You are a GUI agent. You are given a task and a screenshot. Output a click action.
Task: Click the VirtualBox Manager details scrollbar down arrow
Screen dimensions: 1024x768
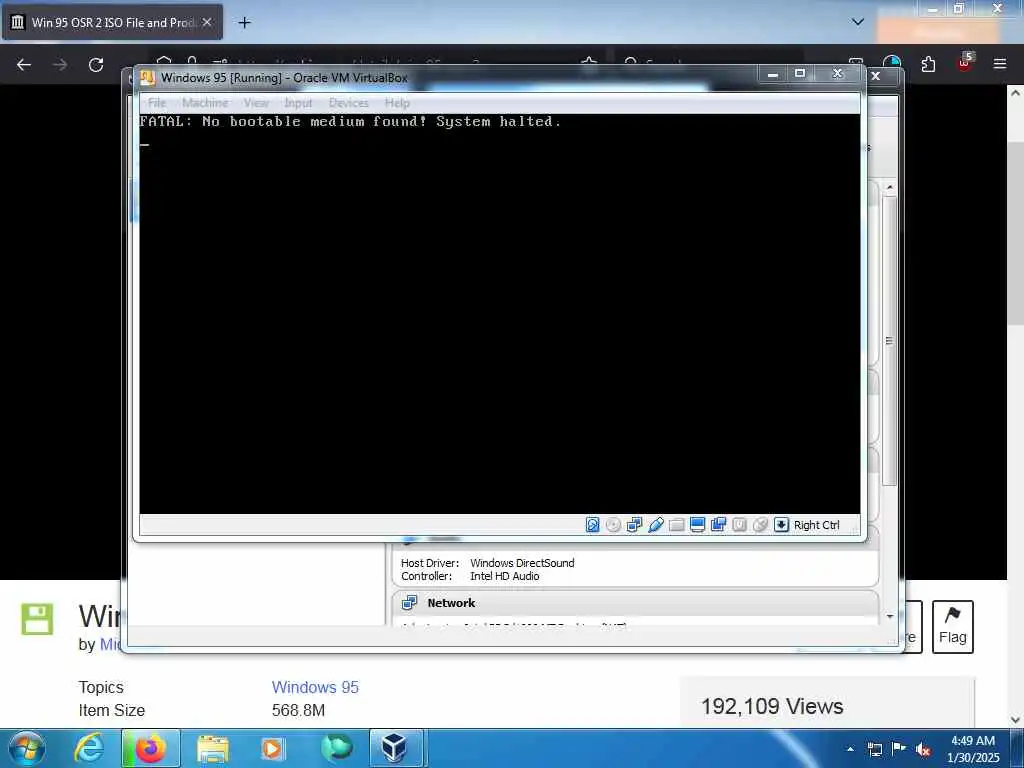coord(889,616)
